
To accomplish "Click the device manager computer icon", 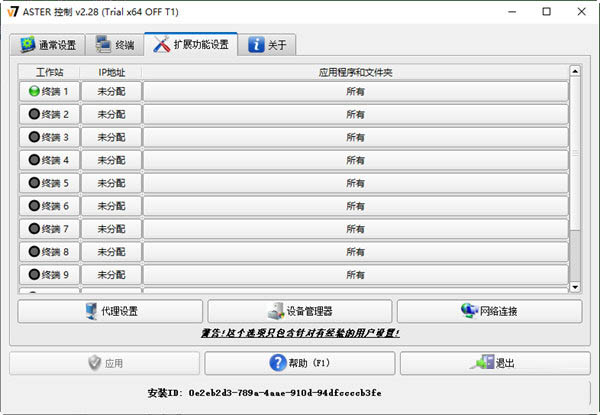I will 275,311.
